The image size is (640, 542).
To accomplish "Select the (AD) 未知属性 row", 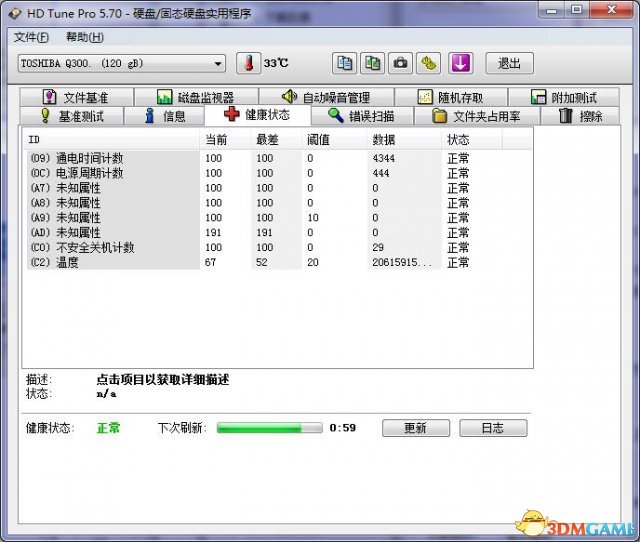I will 279,232.
